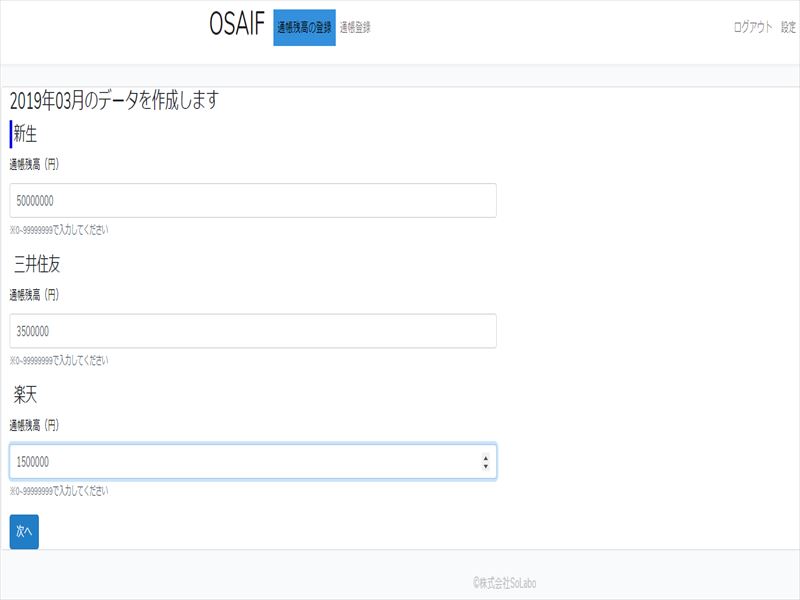Click the 次へ button
Image resolution: width=800 pixels, height=600 pixels.
point(24,532)
